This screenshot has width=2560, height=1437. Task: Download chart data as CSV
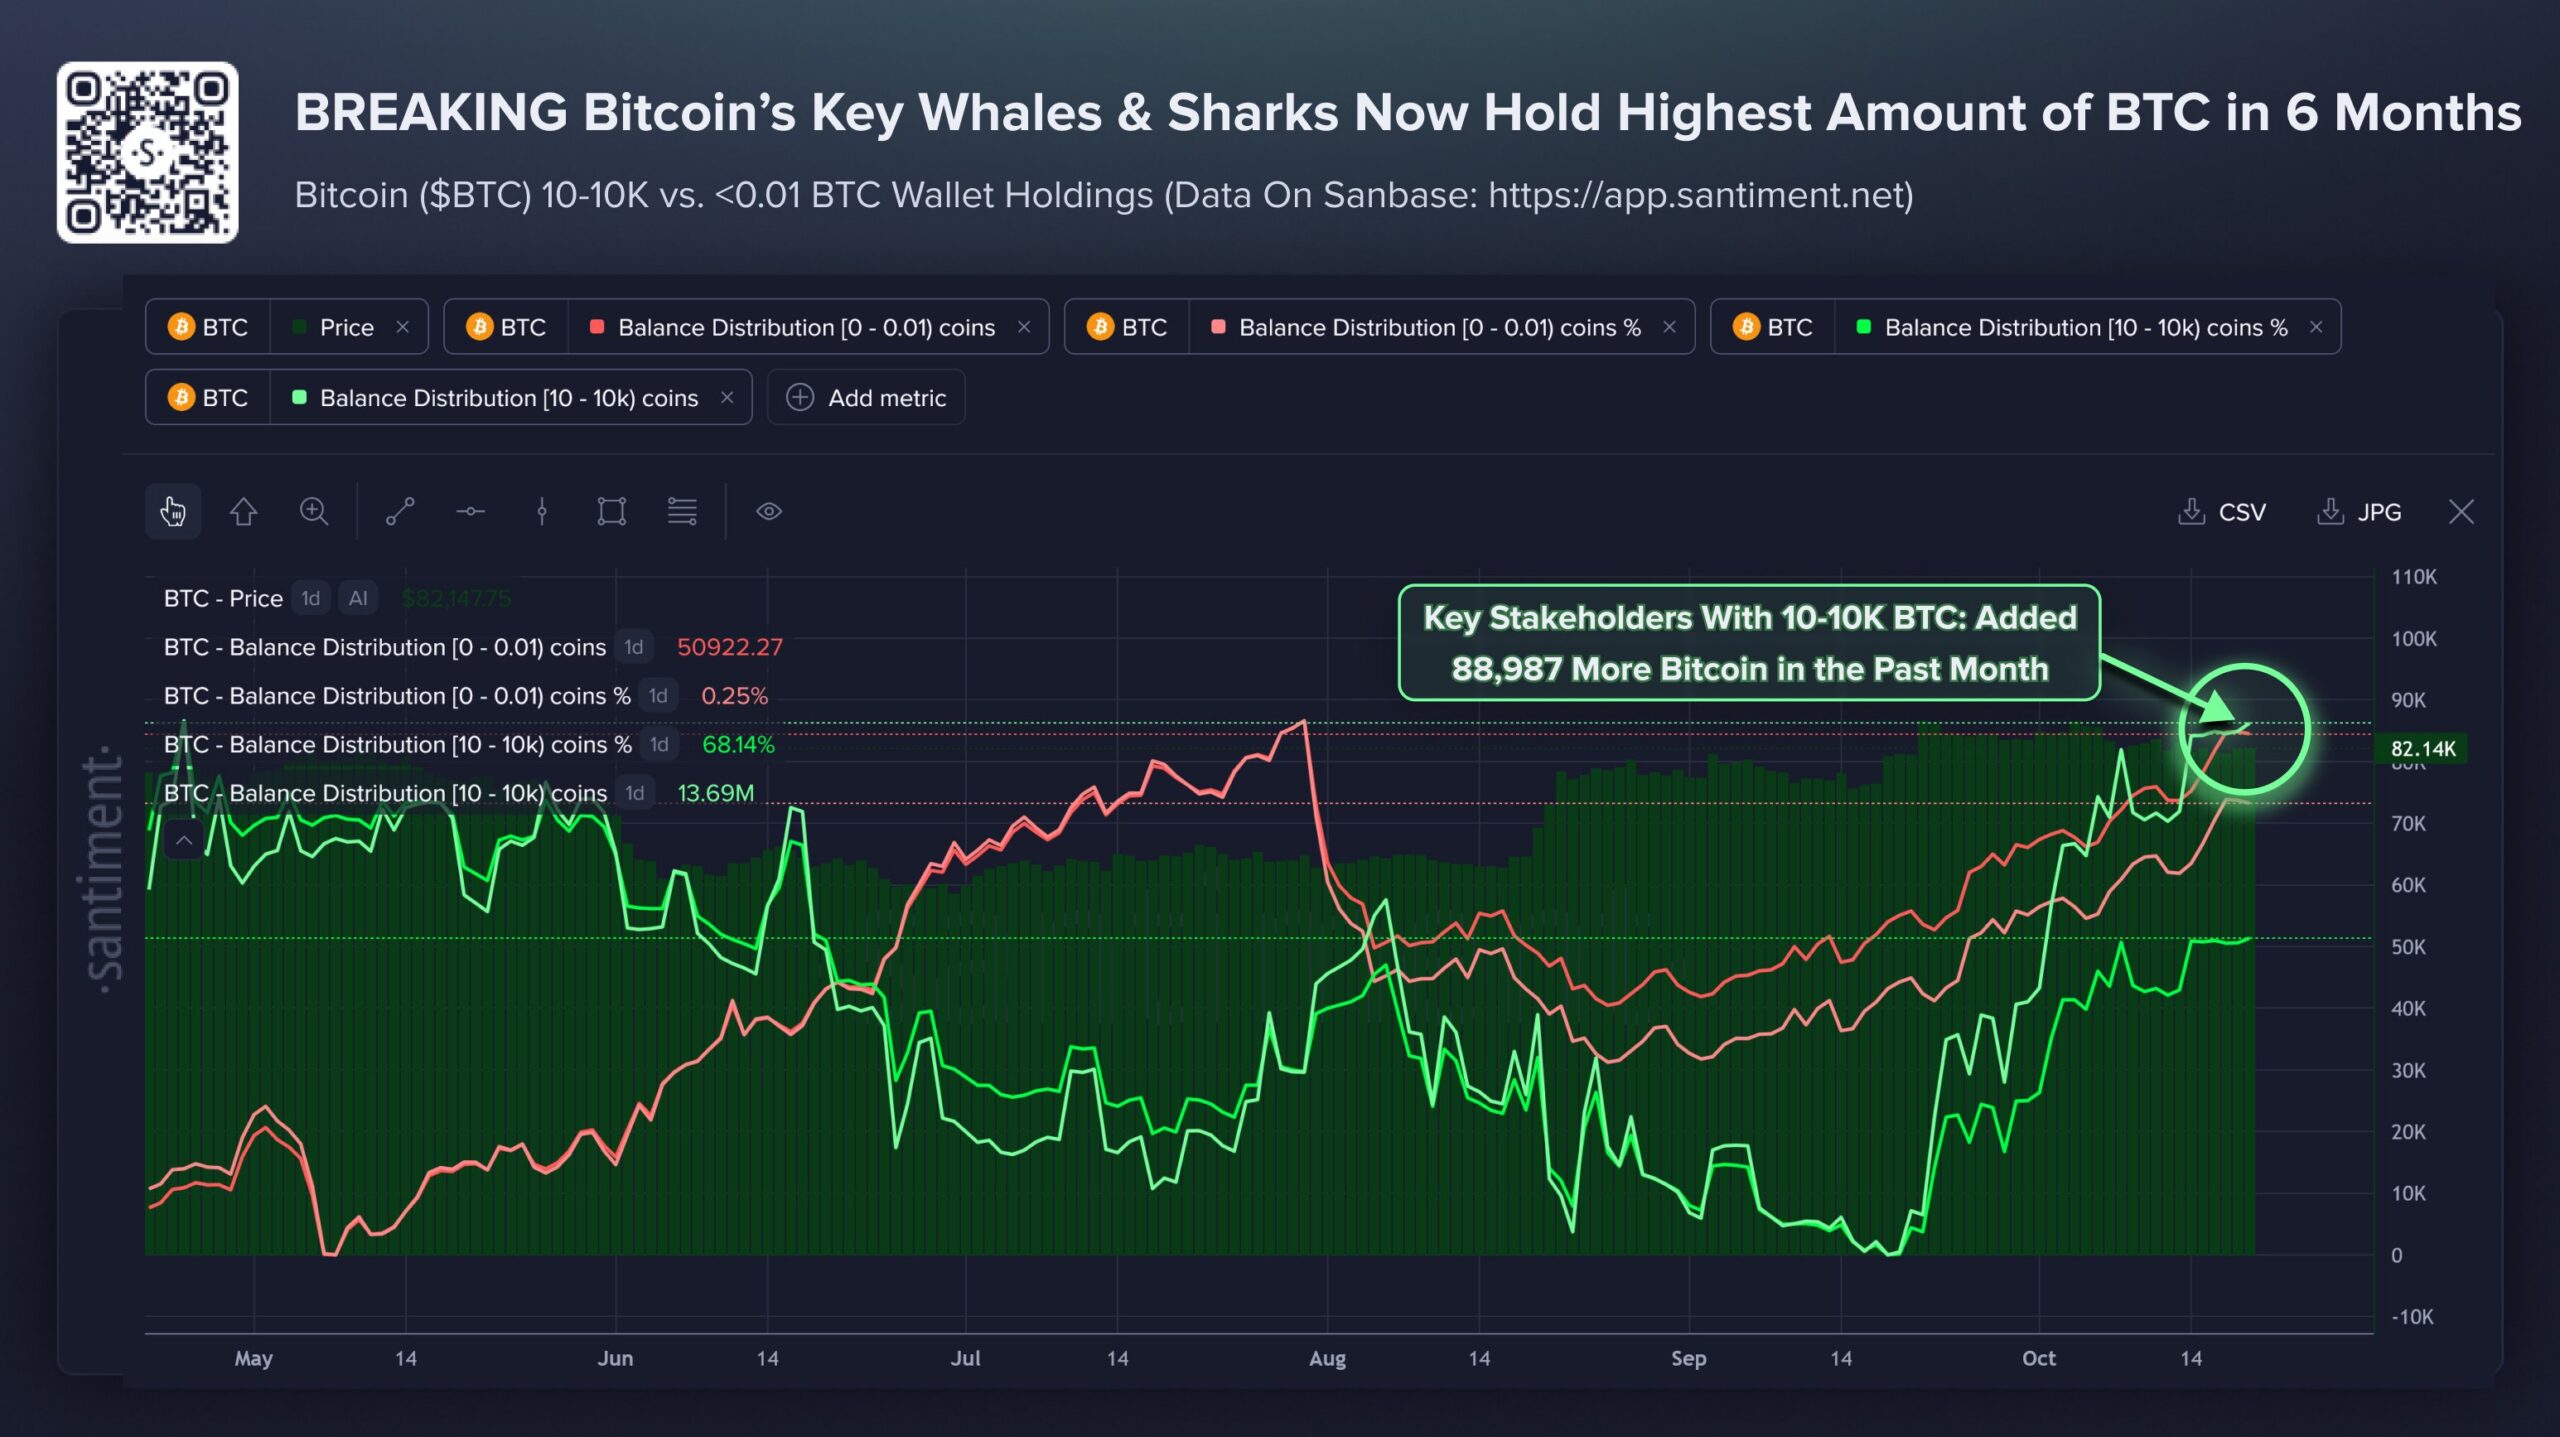coord(2221,511)
